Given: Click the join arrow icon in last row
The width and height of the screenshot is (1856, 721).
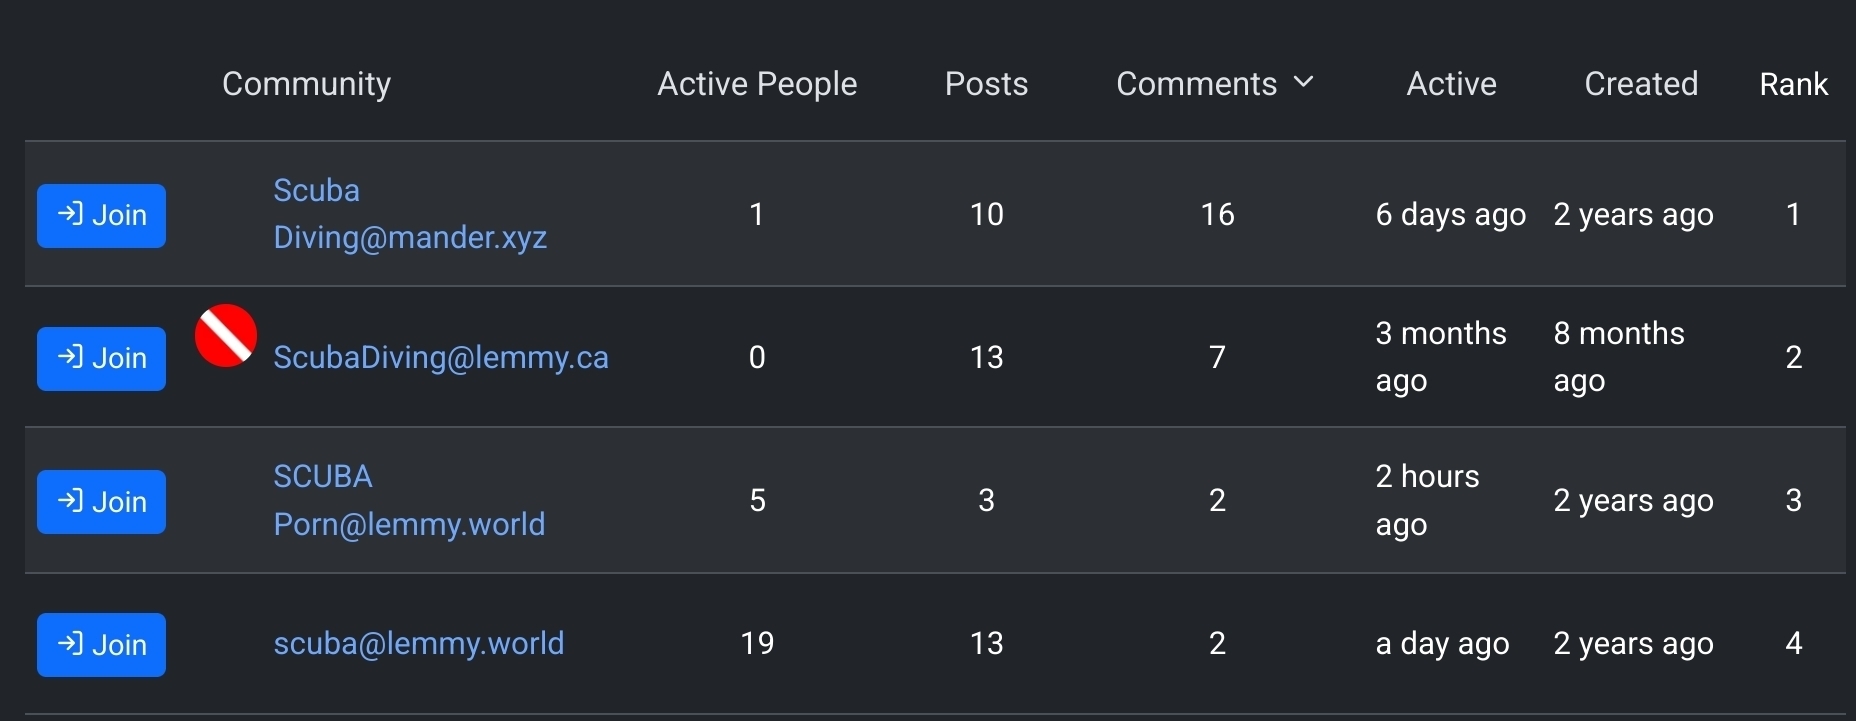Looking at the screenshot, I should pos(70,643).
